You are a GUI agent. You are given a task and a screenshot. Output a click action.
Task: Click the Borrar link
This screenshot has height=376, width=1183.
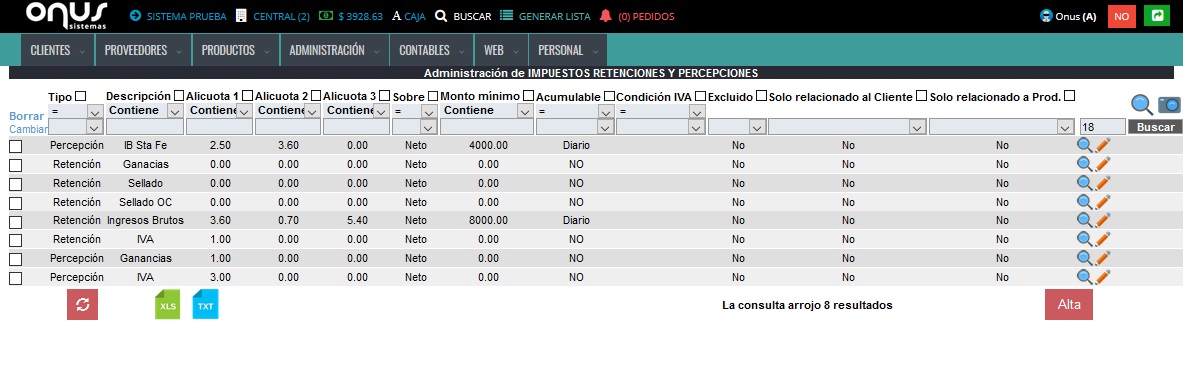pos(26,116)
